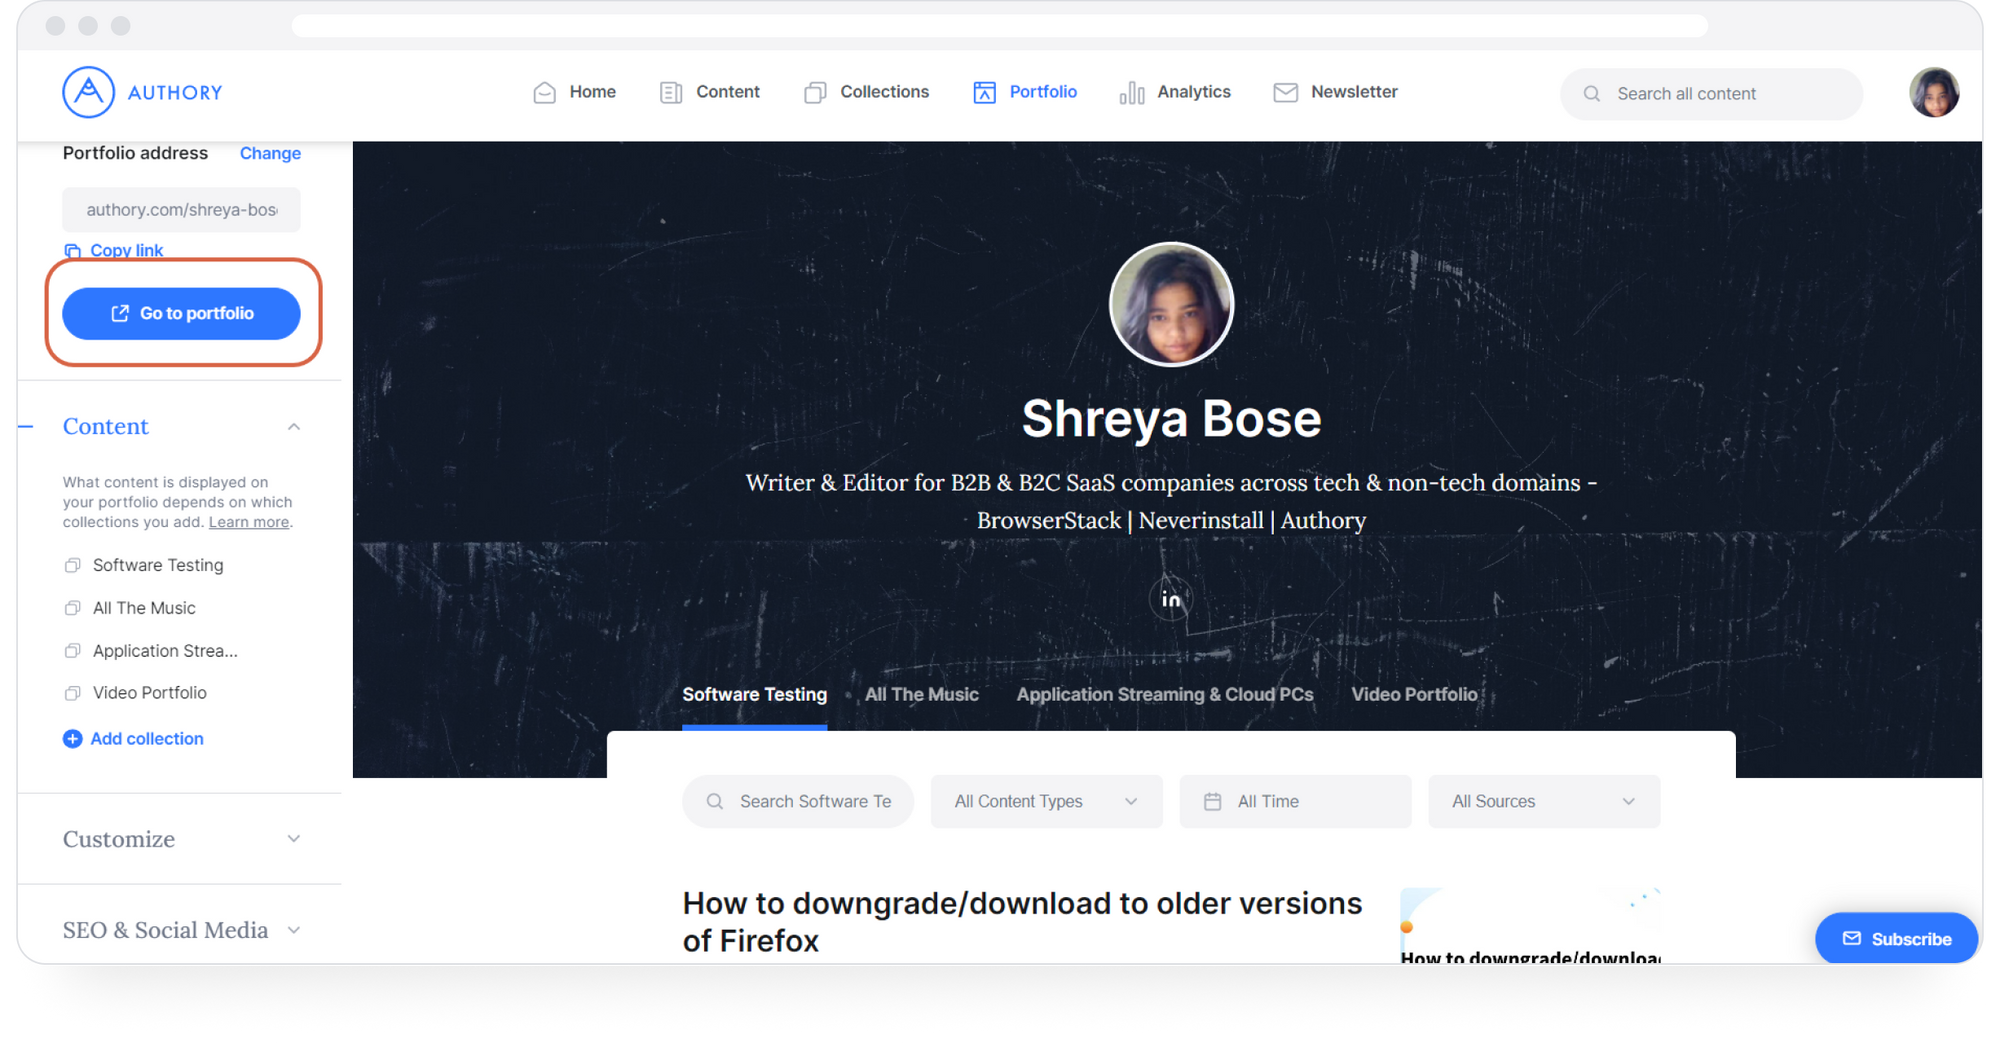Click the collection icon beside Software Testing
Image resolution: width=2000 pixels, height=1046 pixels.
[72, 566]
